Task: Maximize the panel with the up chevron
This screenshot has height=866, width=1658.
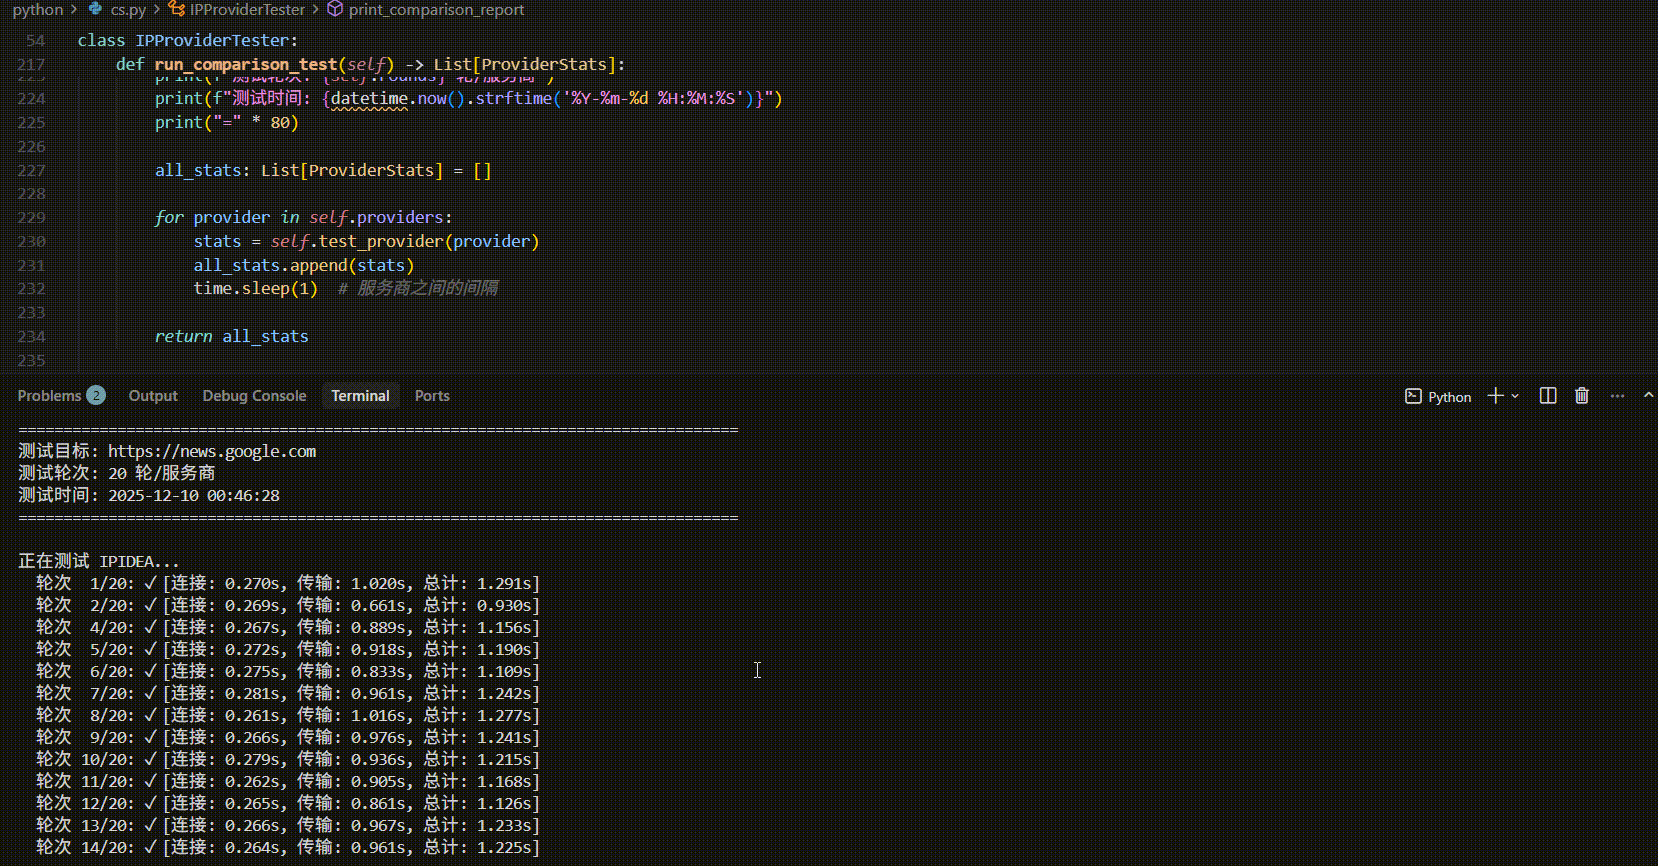Action: (x=1648, y=396)
